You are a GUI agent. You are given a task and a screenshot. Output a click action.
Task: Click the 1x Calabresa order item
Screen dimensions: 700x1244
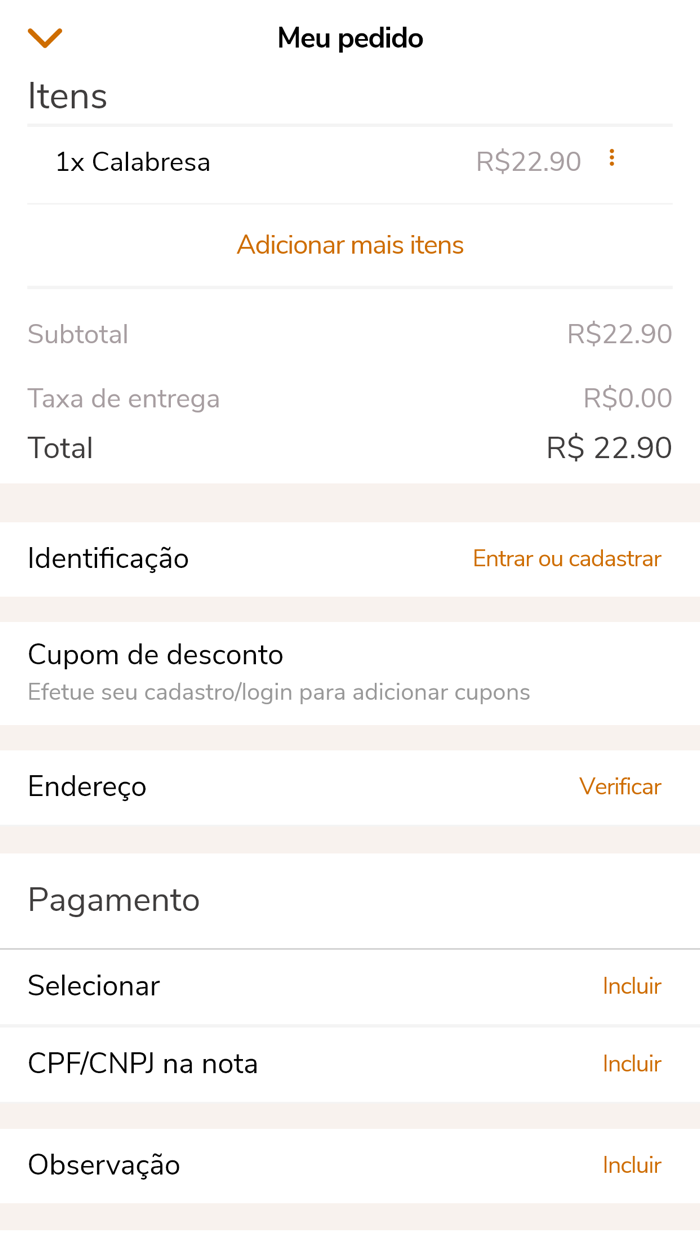(x=134, y=161)
